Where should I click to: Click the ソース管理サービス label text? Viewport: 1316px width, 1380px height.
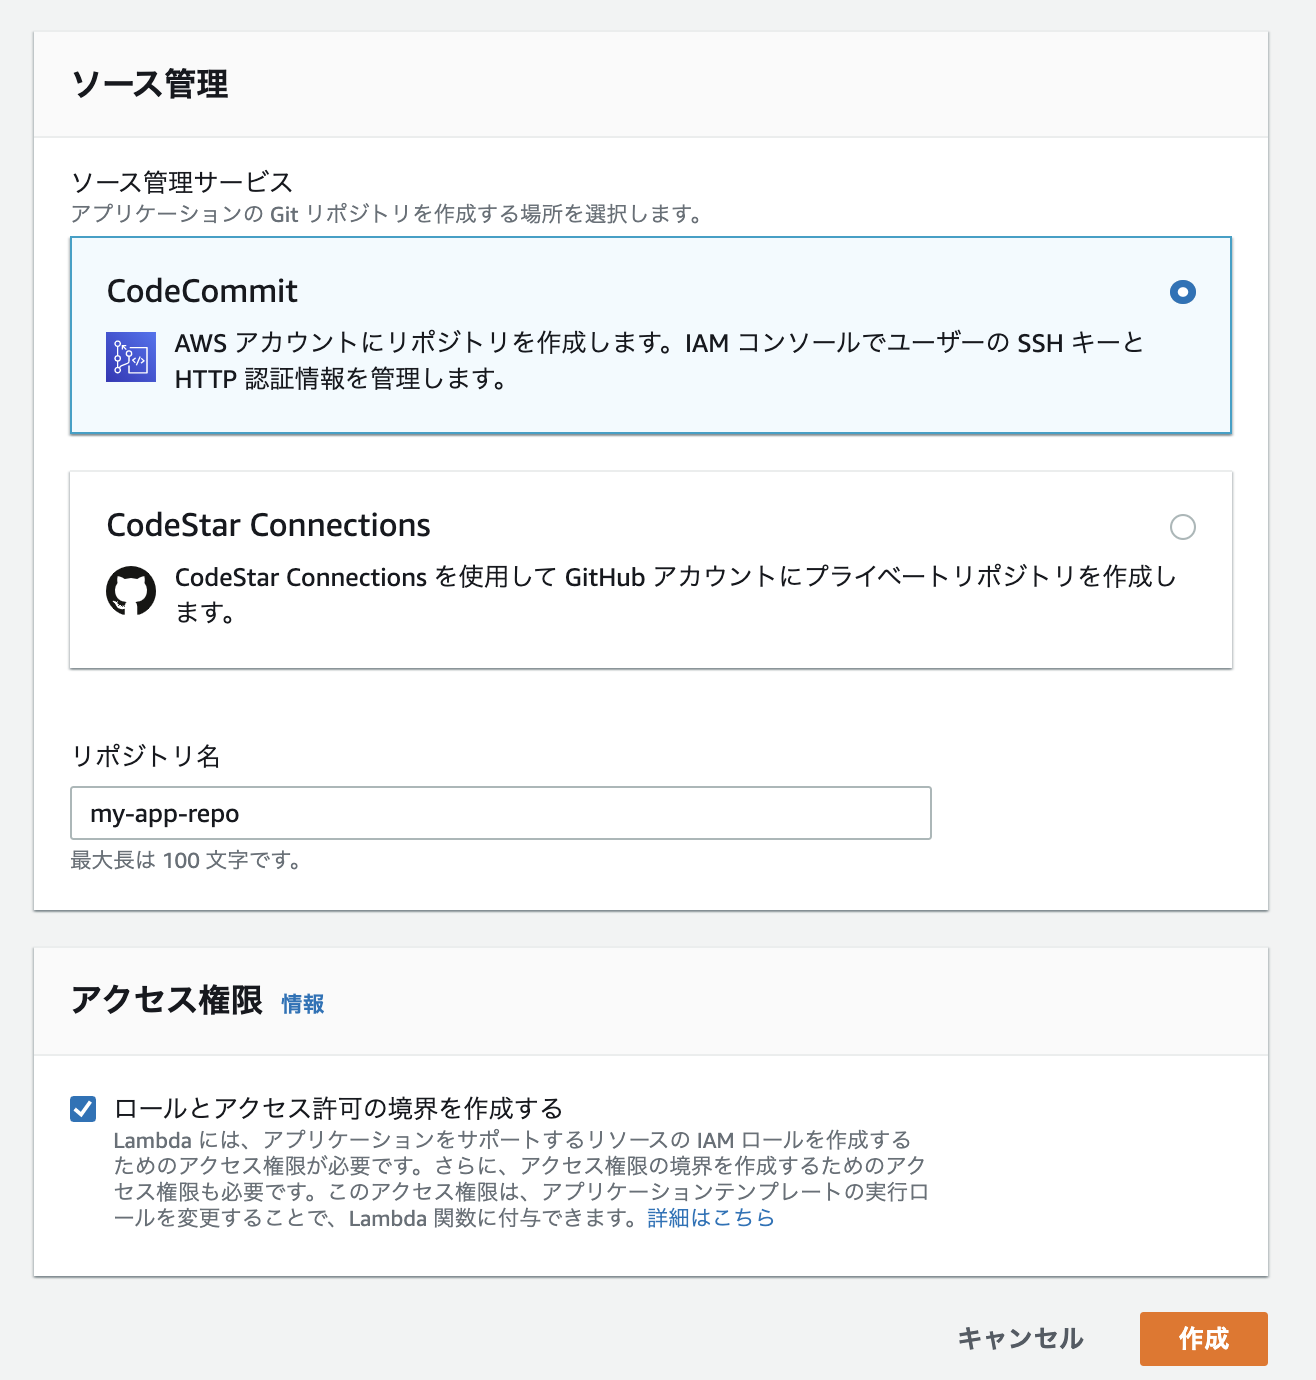pos(180,183)
